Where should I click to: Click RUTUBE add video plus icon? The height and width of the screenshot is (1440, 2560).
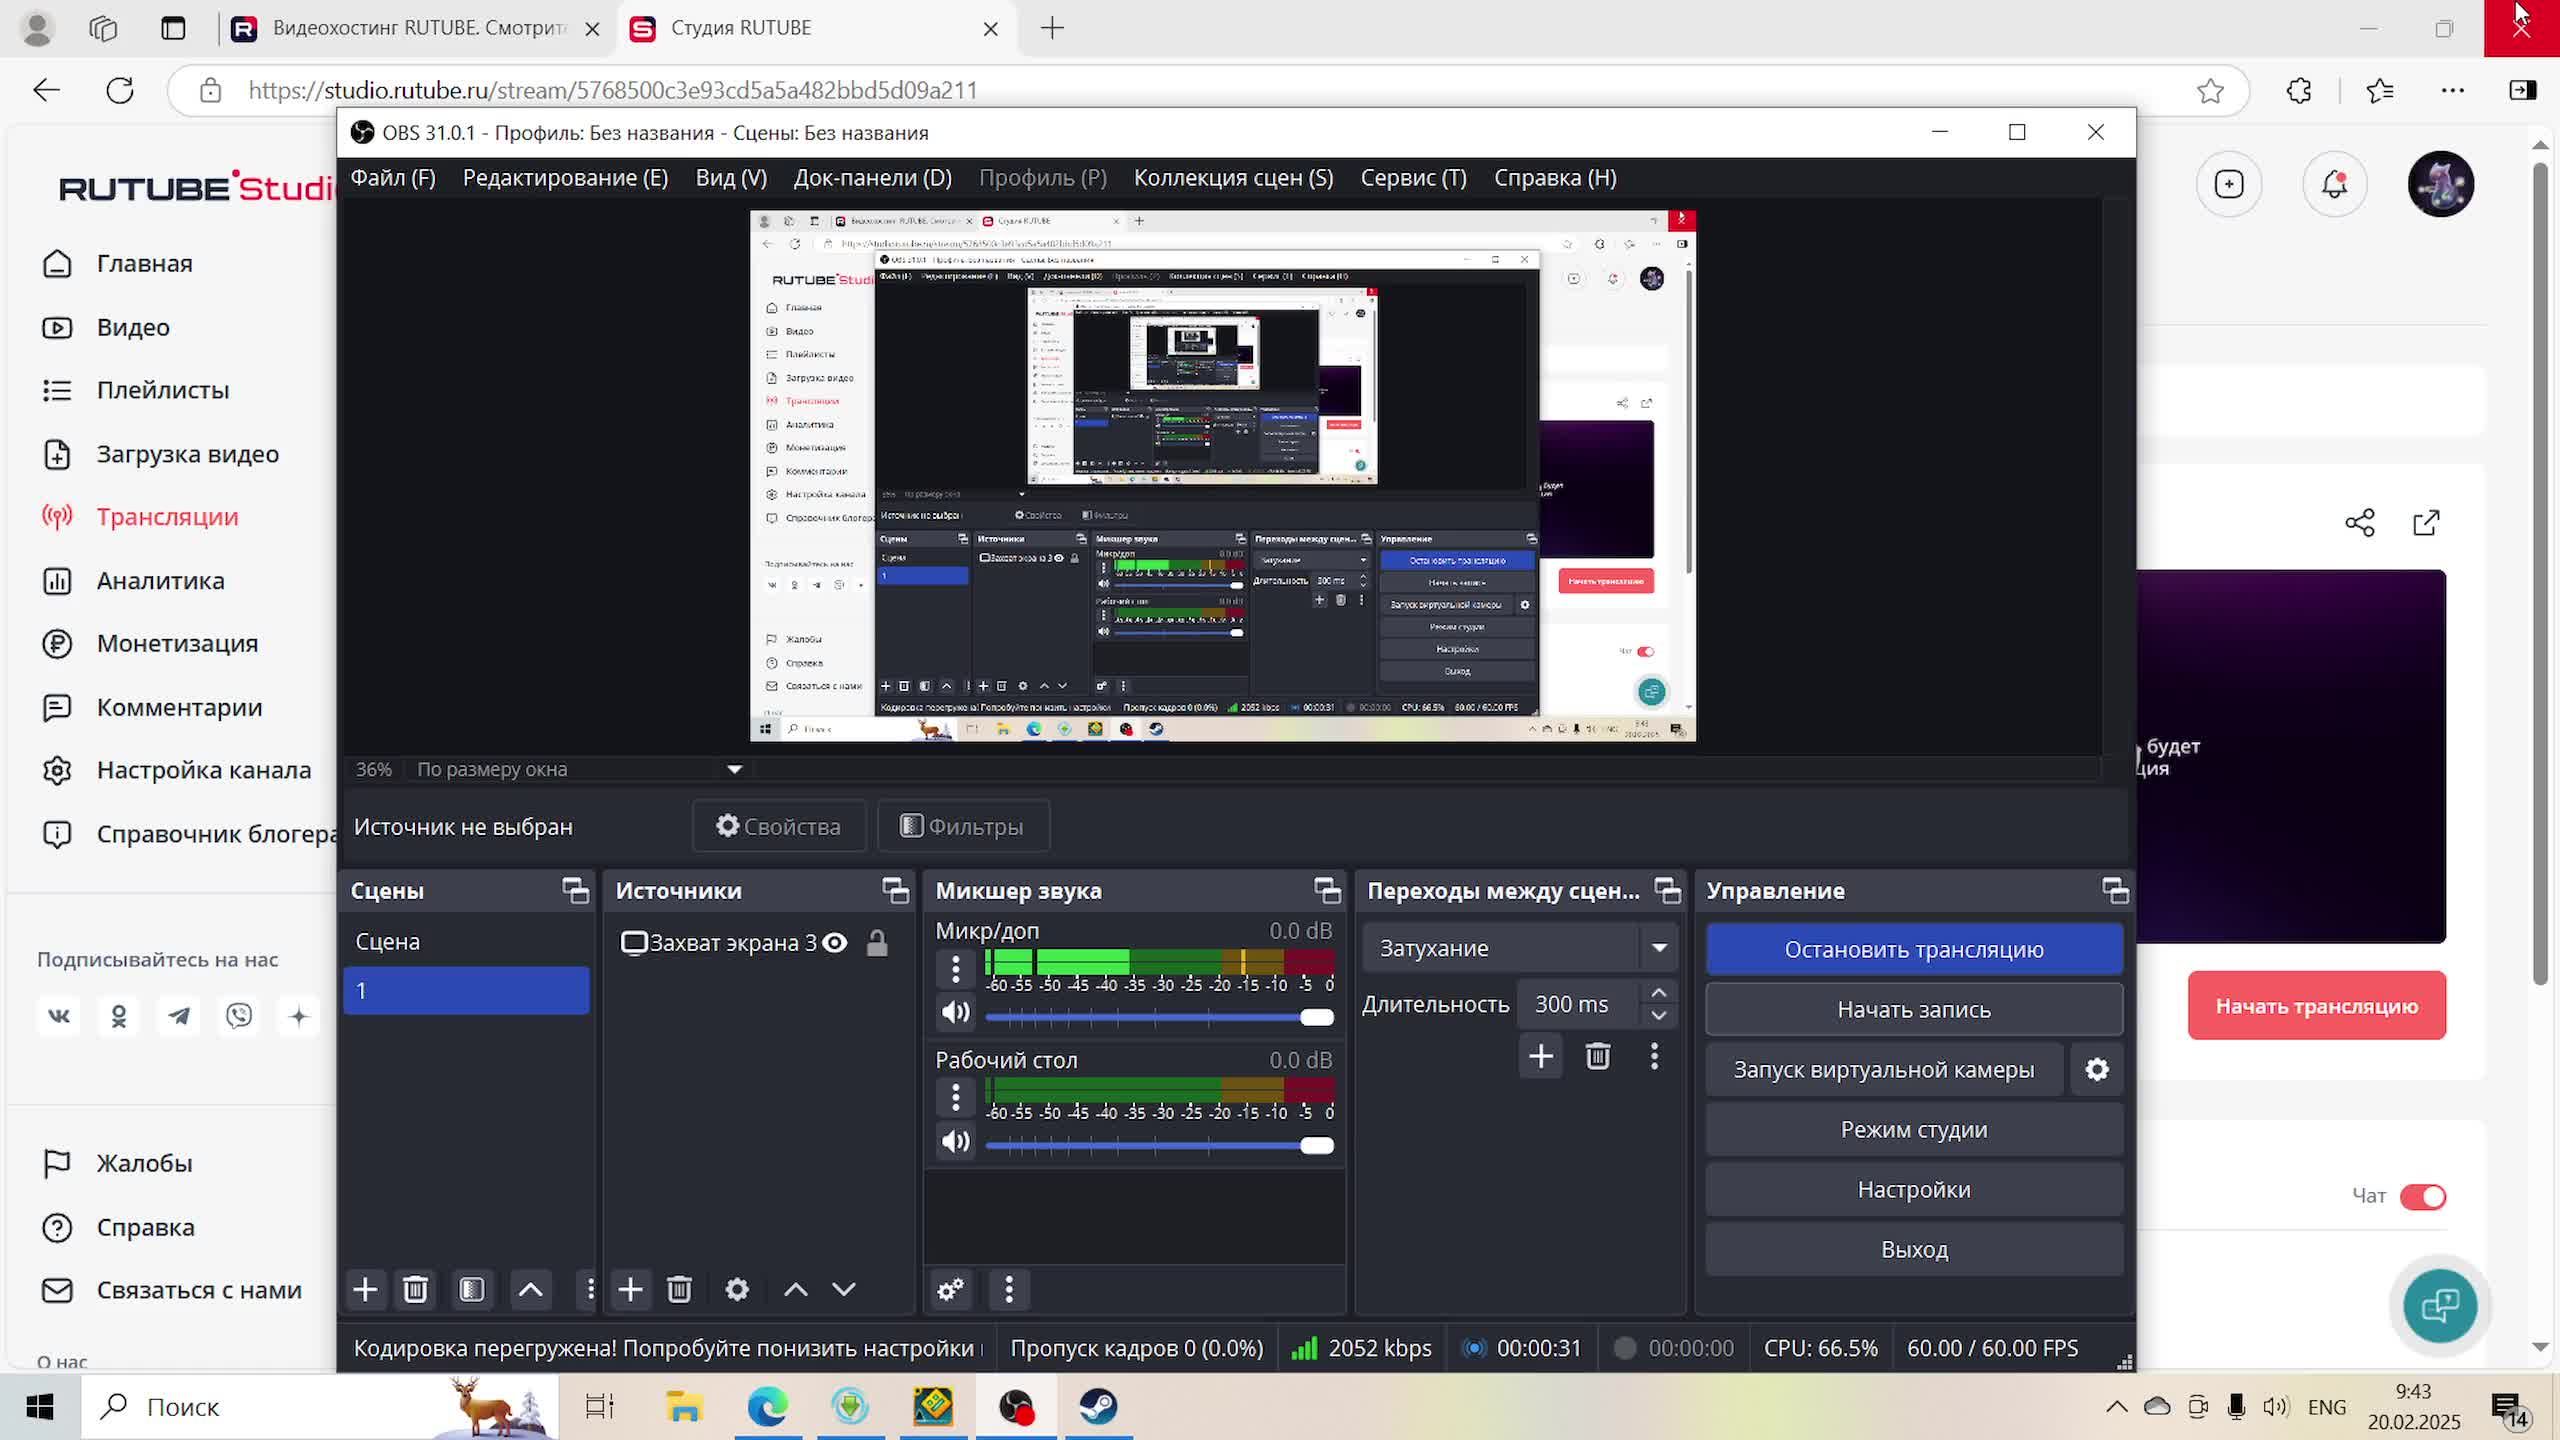click(2229, 184)
